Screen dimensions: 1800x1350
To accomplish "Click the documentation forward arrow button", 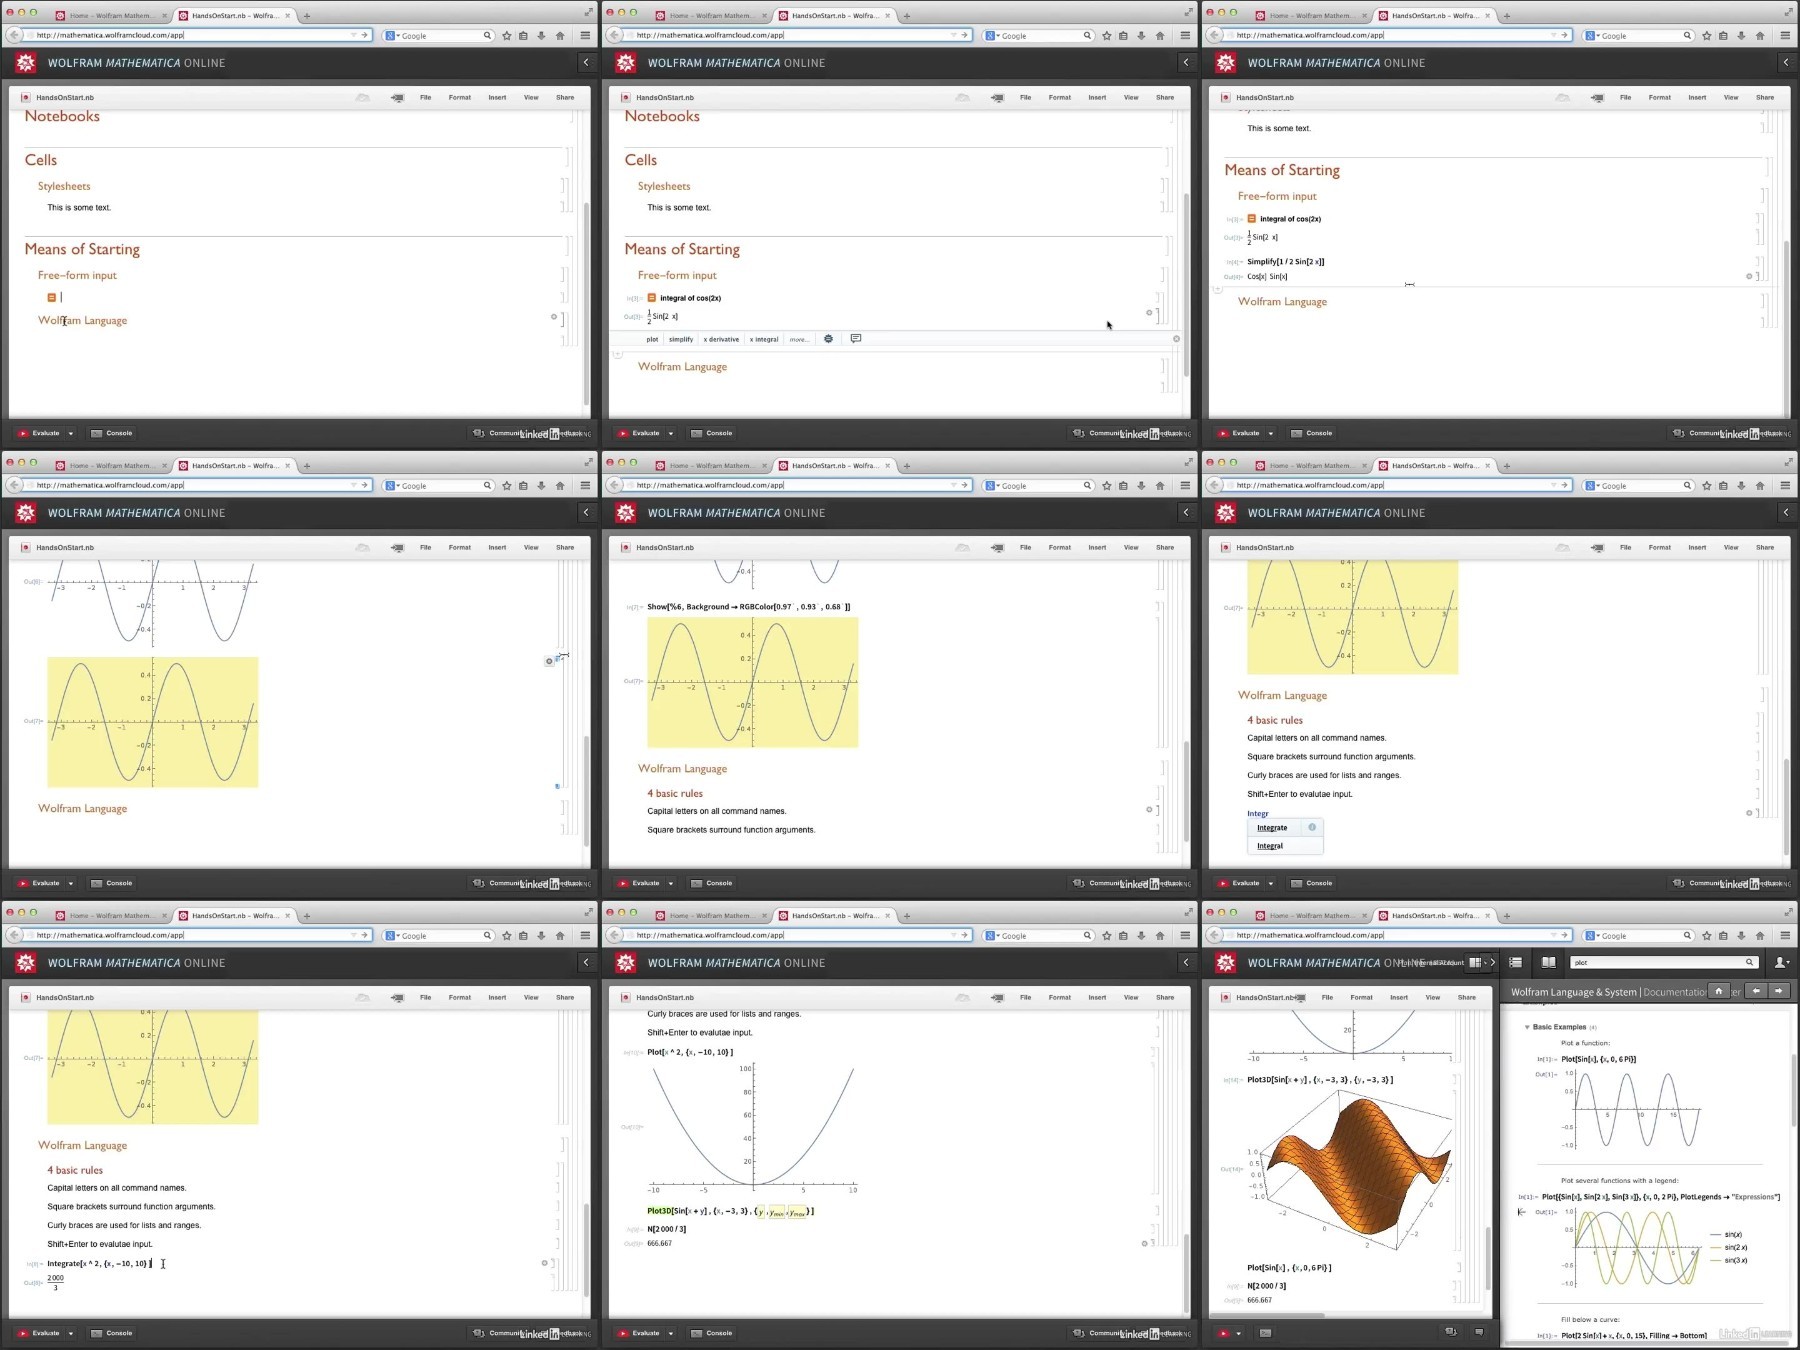I will coord(1779,991).
